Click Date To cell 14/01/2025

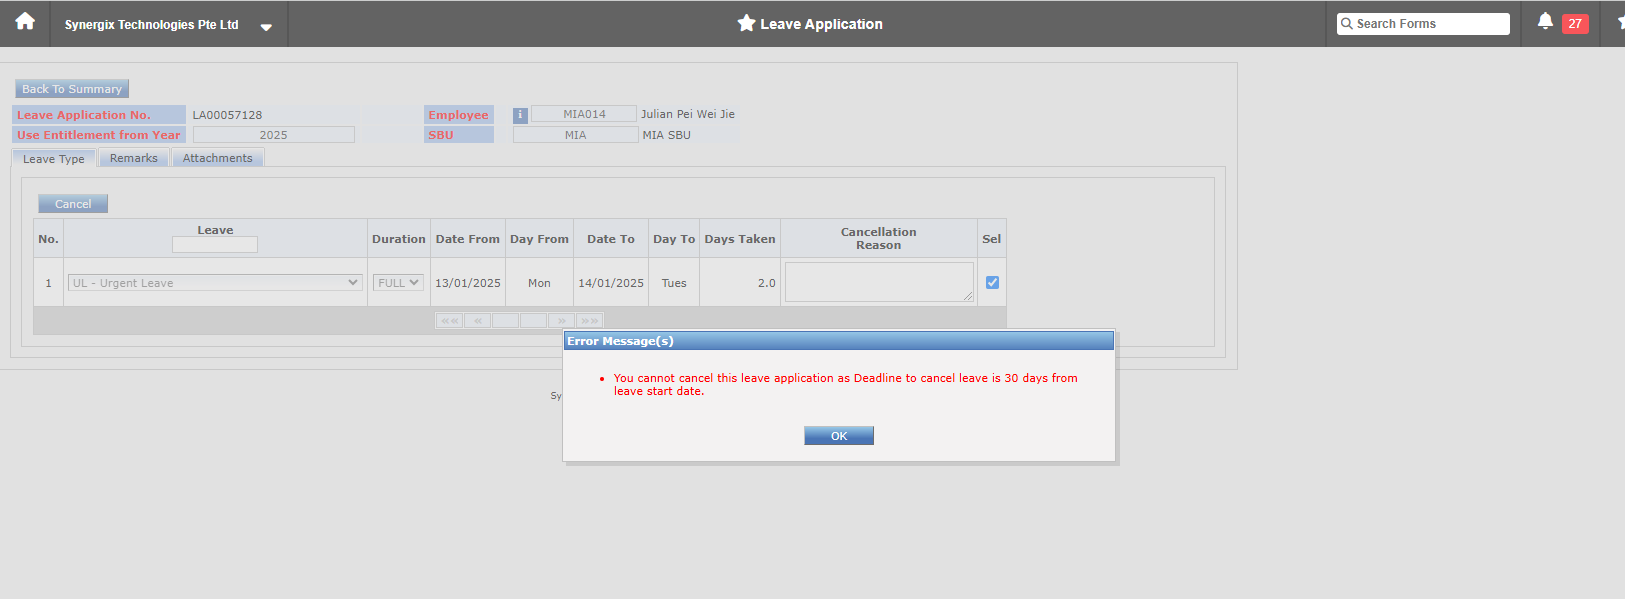611,283
